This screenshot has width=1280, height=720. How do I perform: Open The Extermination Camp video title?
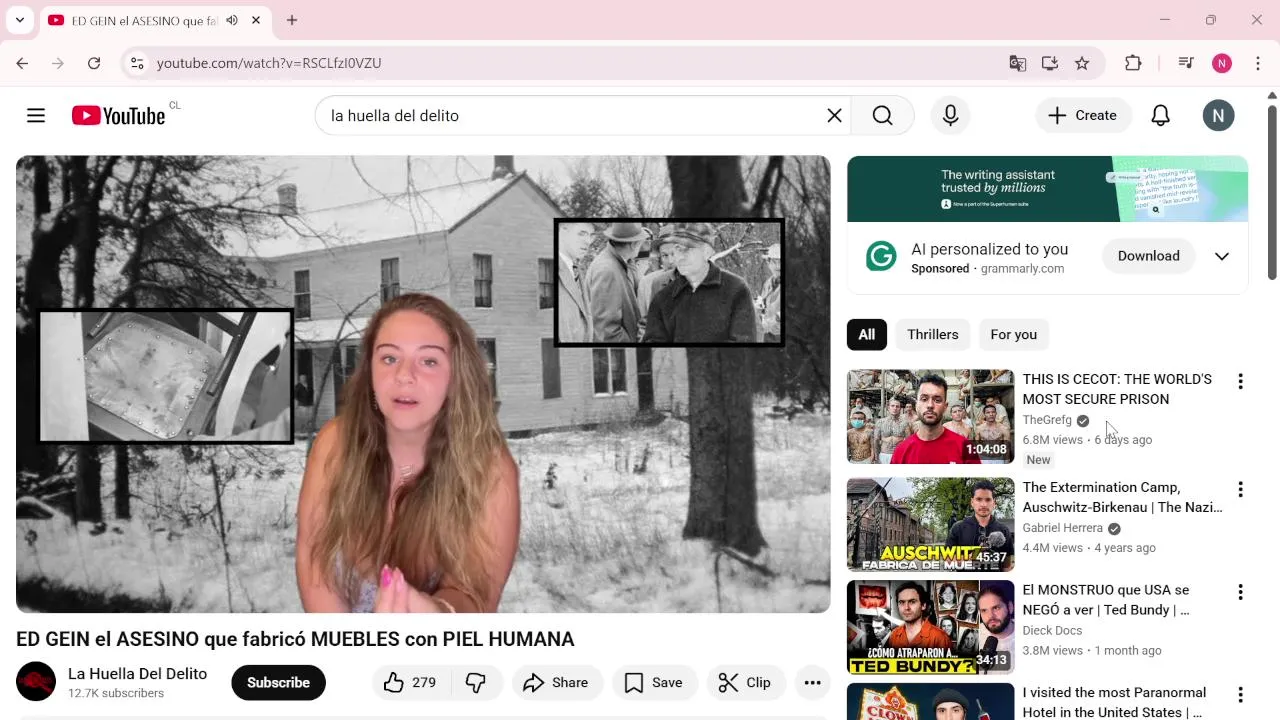click(x=1122, y=497)
